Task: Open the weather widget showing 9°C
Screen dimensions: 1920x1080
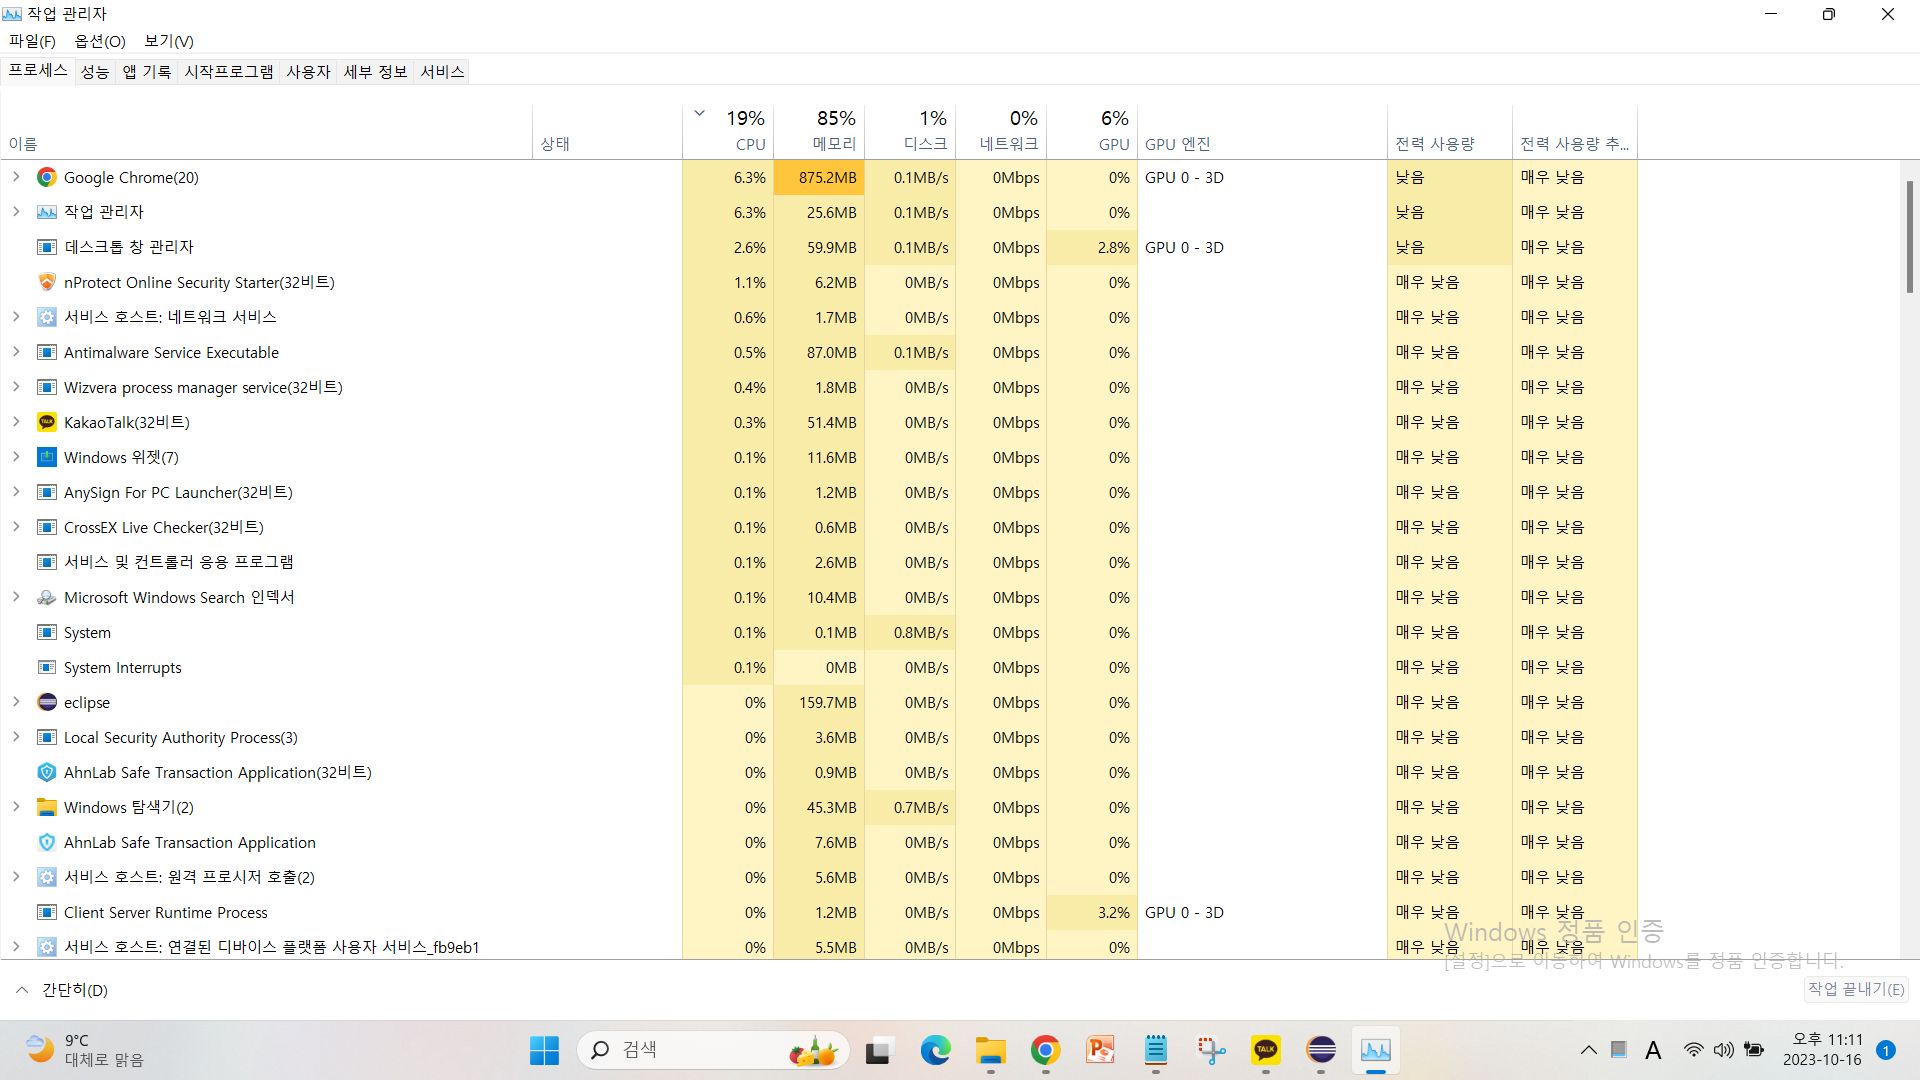Action: (x=85, y=1050)
